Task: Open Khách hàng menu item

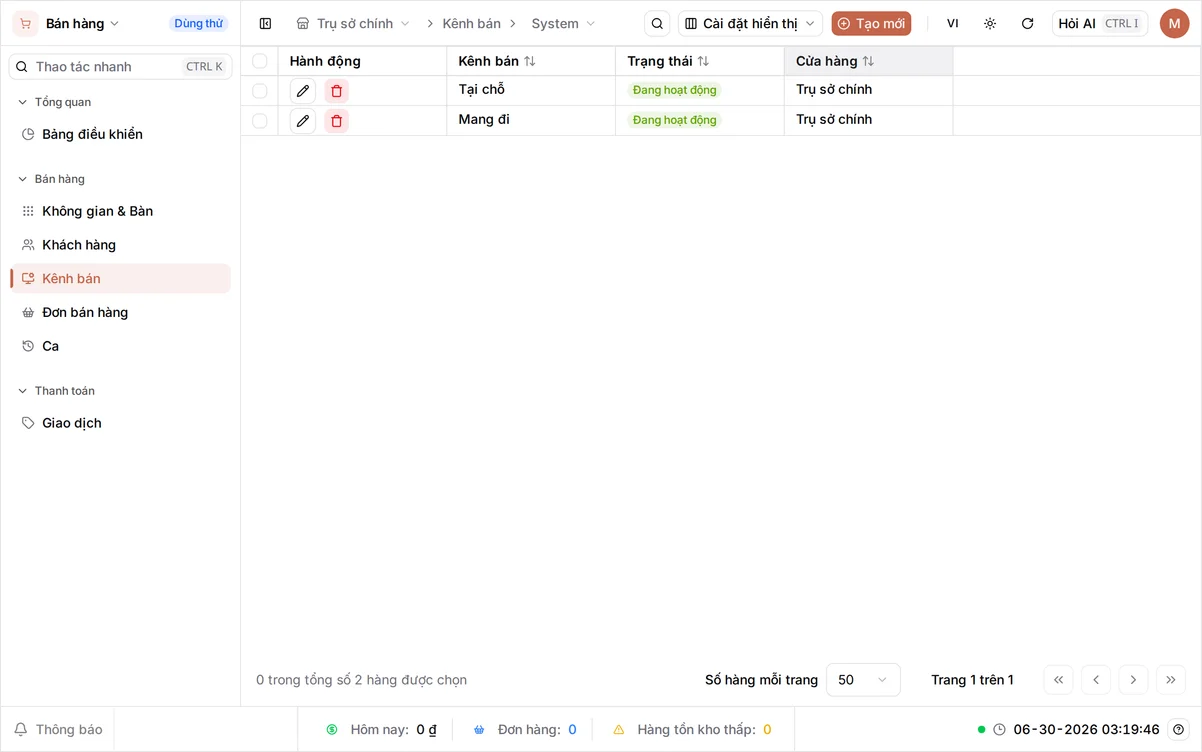Action: (x=120, y=245)
